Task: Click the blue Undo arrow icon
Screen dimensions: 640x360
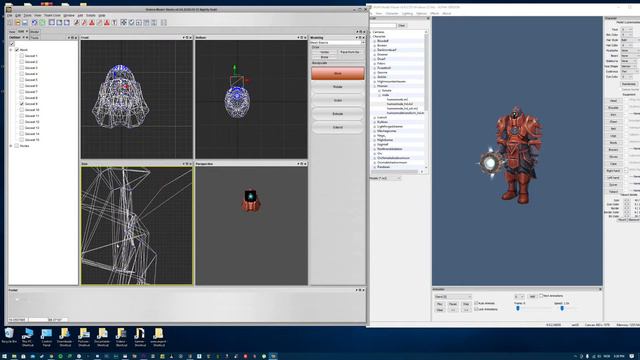Action: click(34, 23)
